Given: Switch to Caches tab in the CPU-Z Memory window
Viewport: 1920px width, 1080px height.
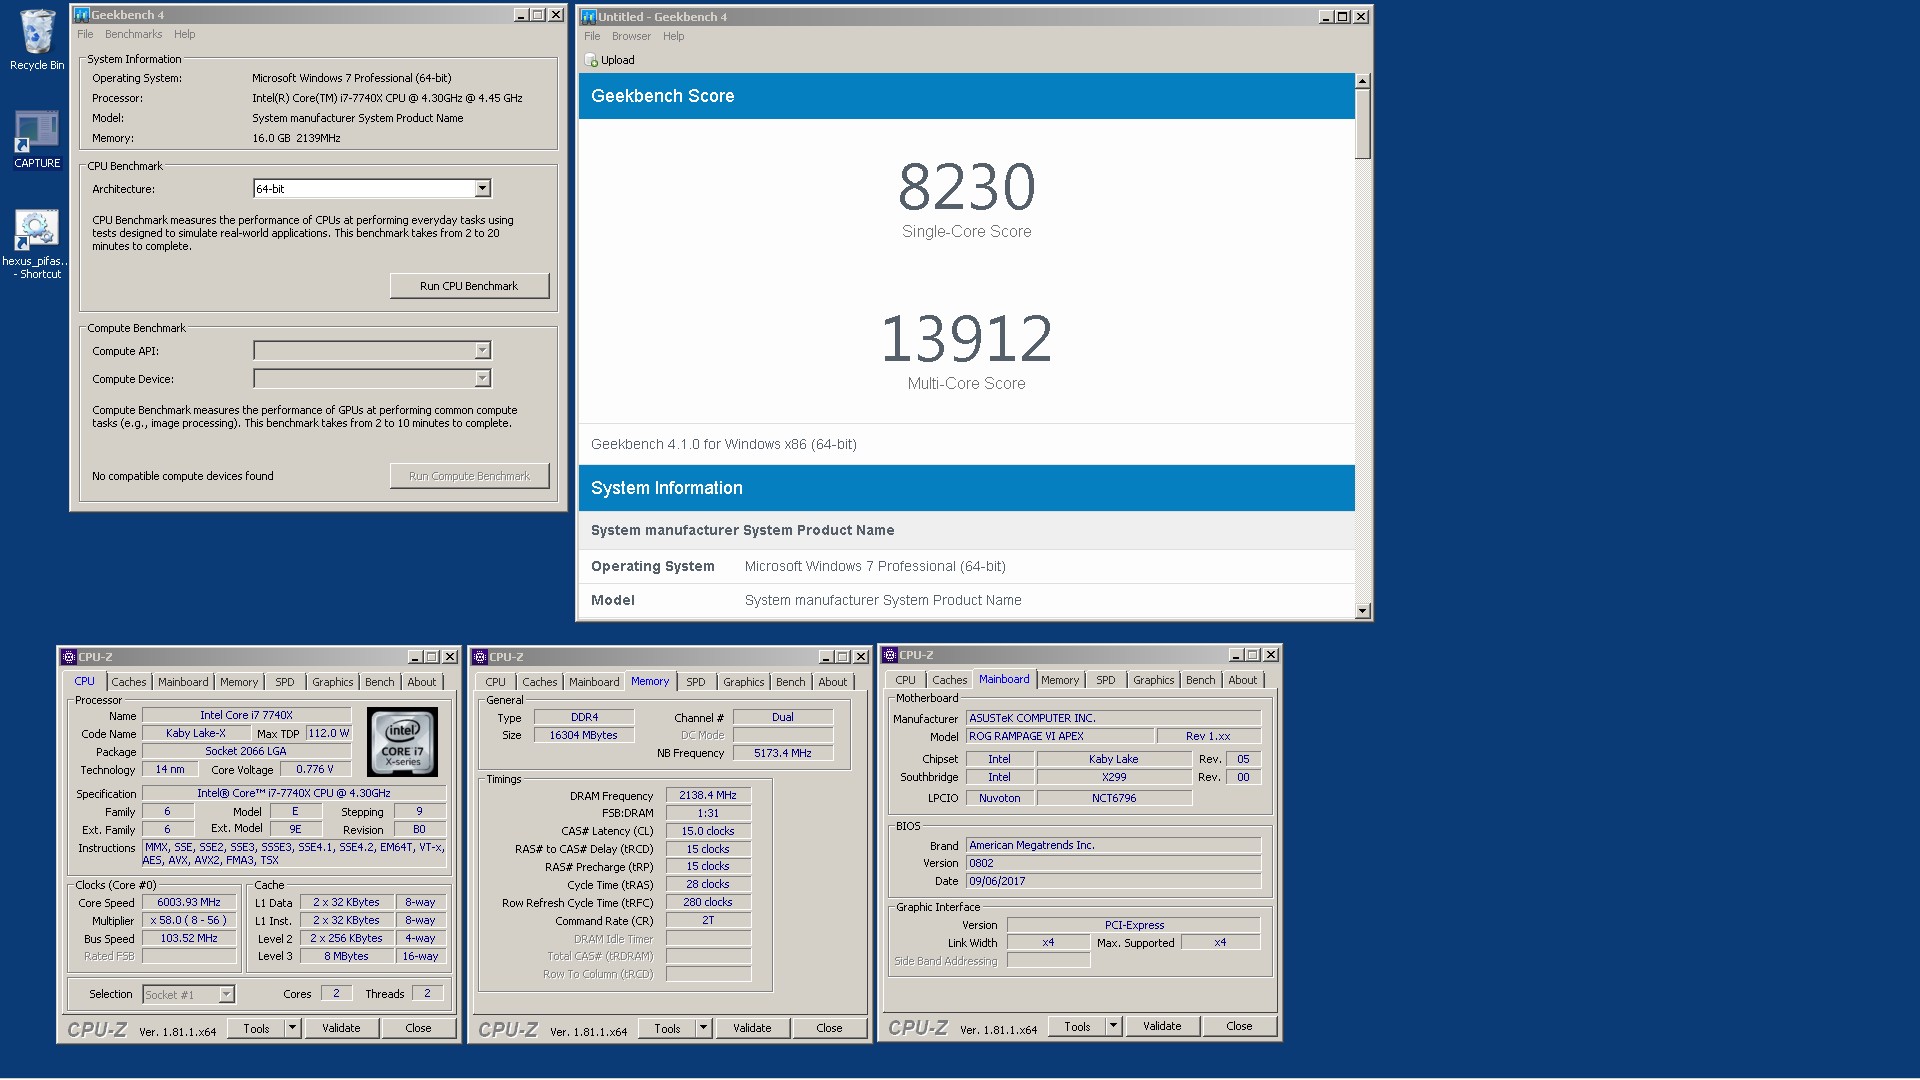Looking at the screenshot, I should (x=540, y=682).
